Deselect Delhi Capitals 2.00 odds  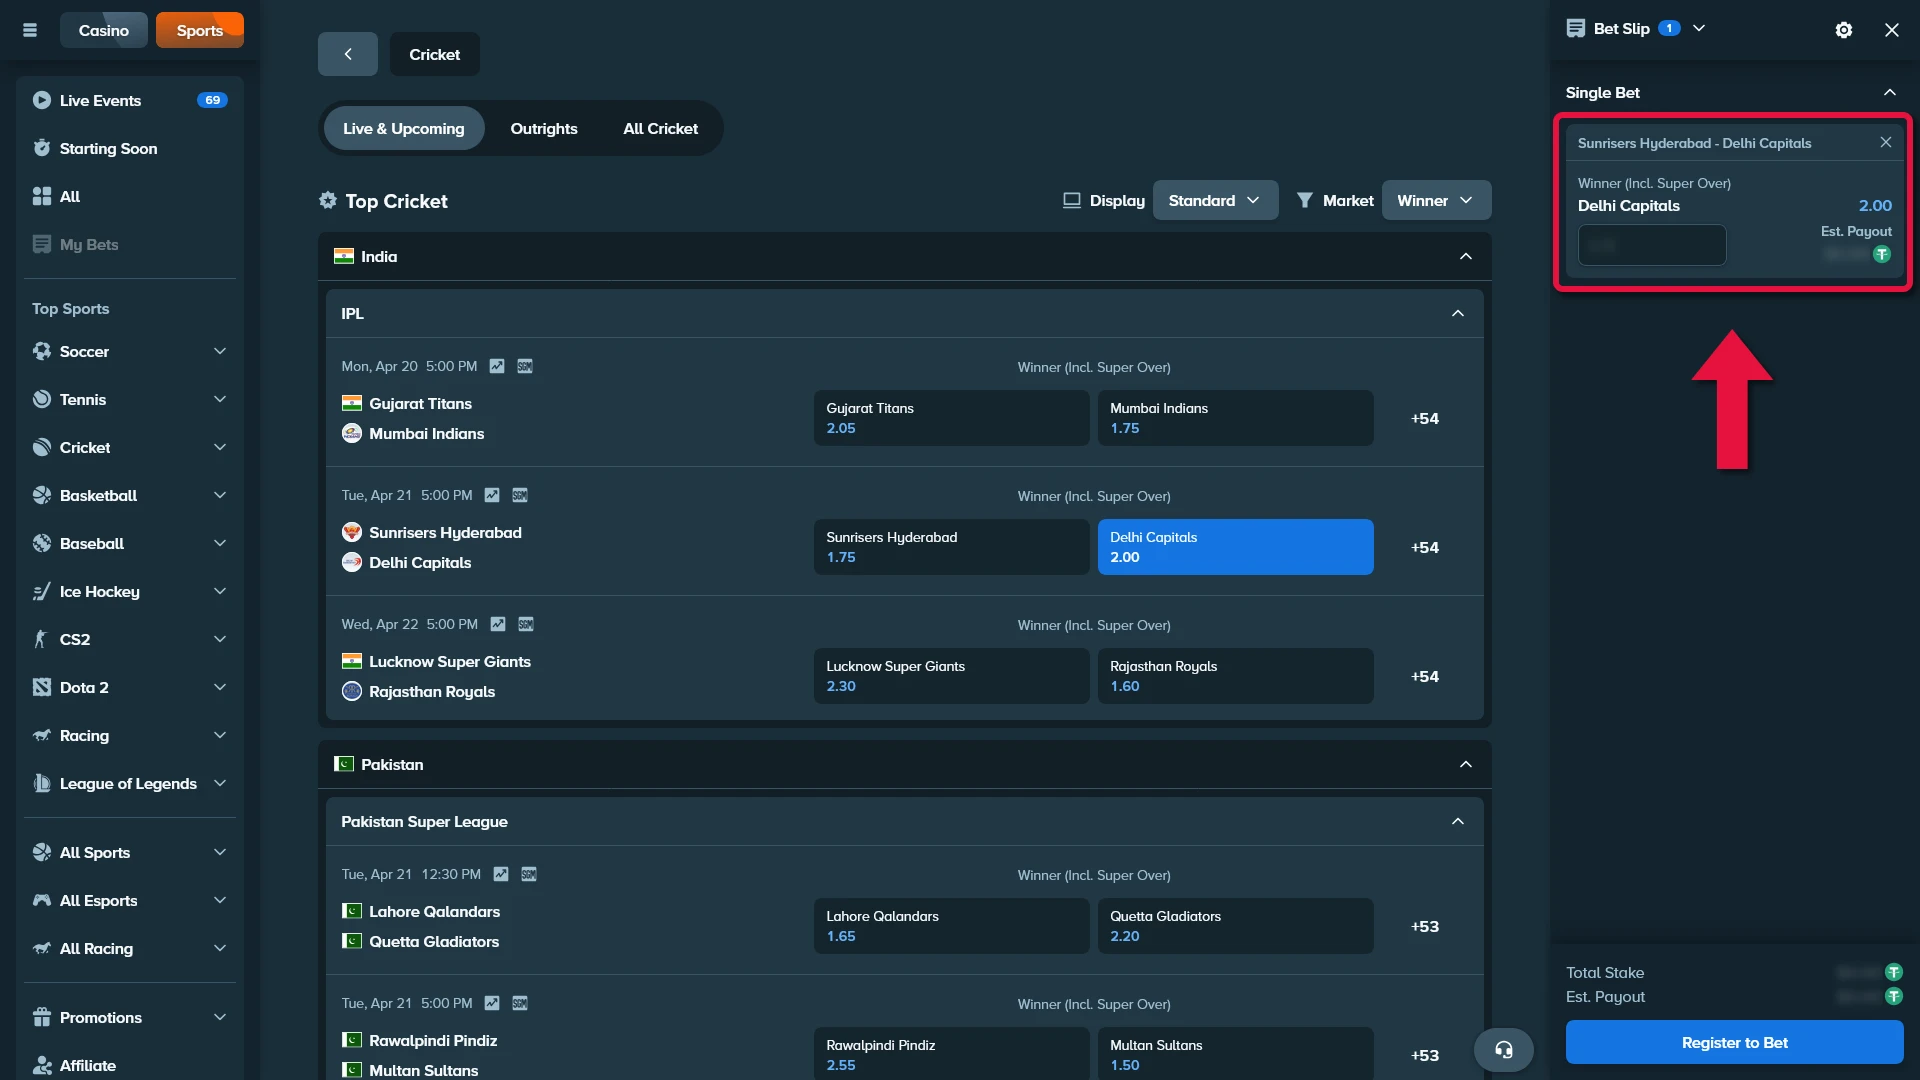coord(1235,547)
